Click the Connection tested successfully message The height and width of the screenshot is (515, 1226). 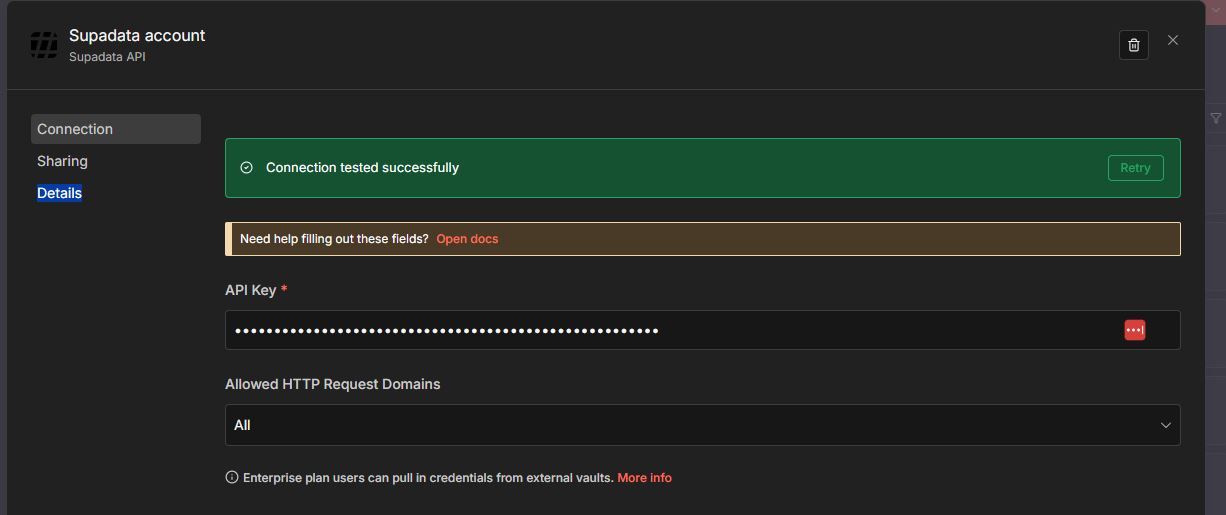362,167
